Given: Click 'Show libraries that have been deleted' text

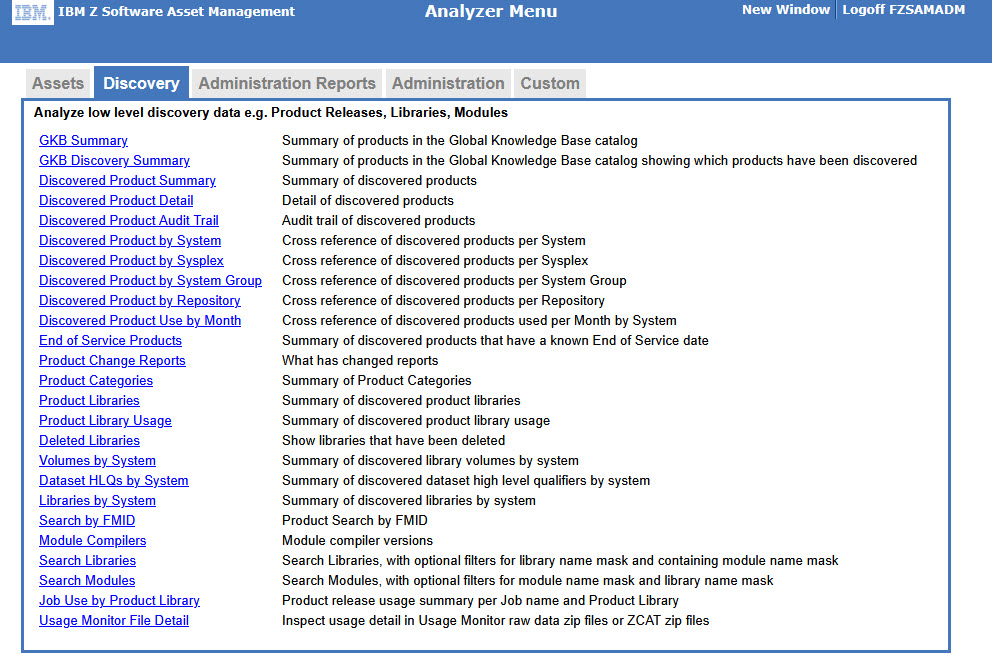Looking at the screenshot, I should pyautogui.click(x=394, y=441).
